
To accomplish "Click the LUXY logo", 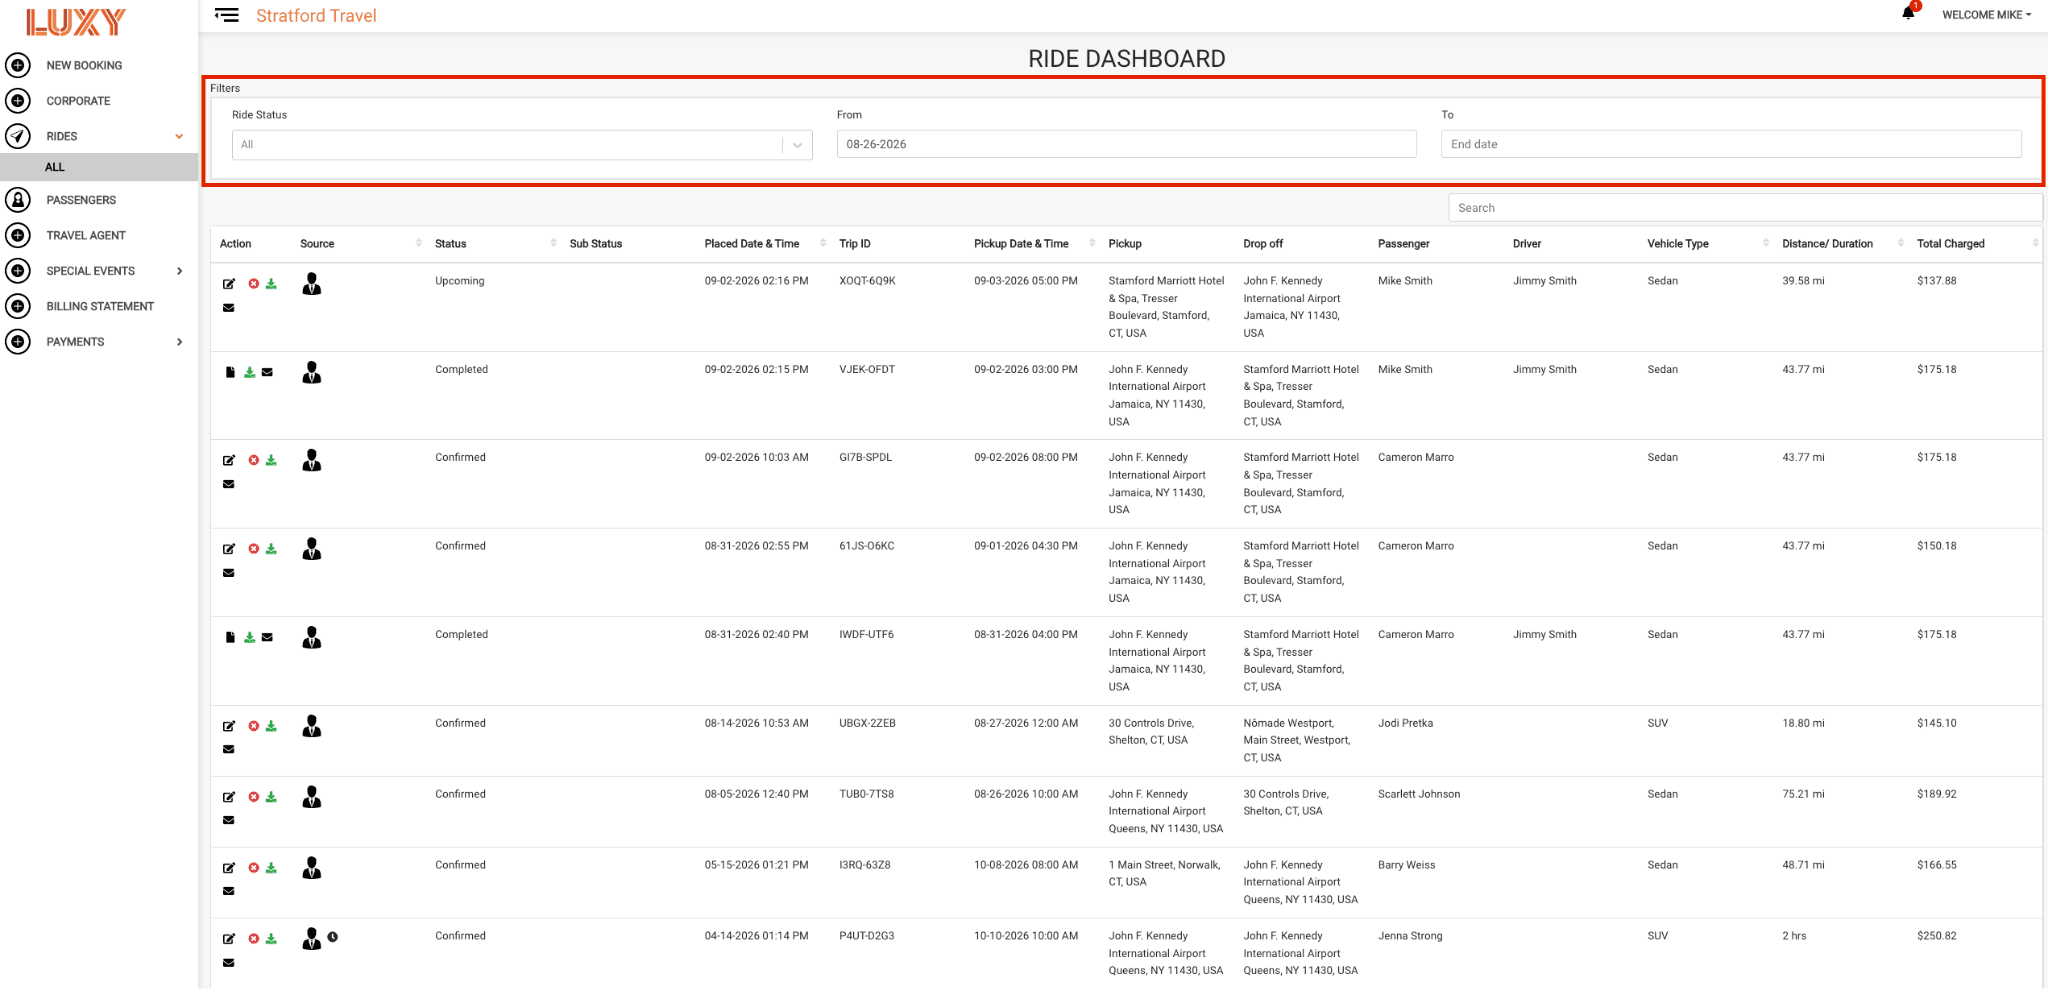I will (76, 22).
